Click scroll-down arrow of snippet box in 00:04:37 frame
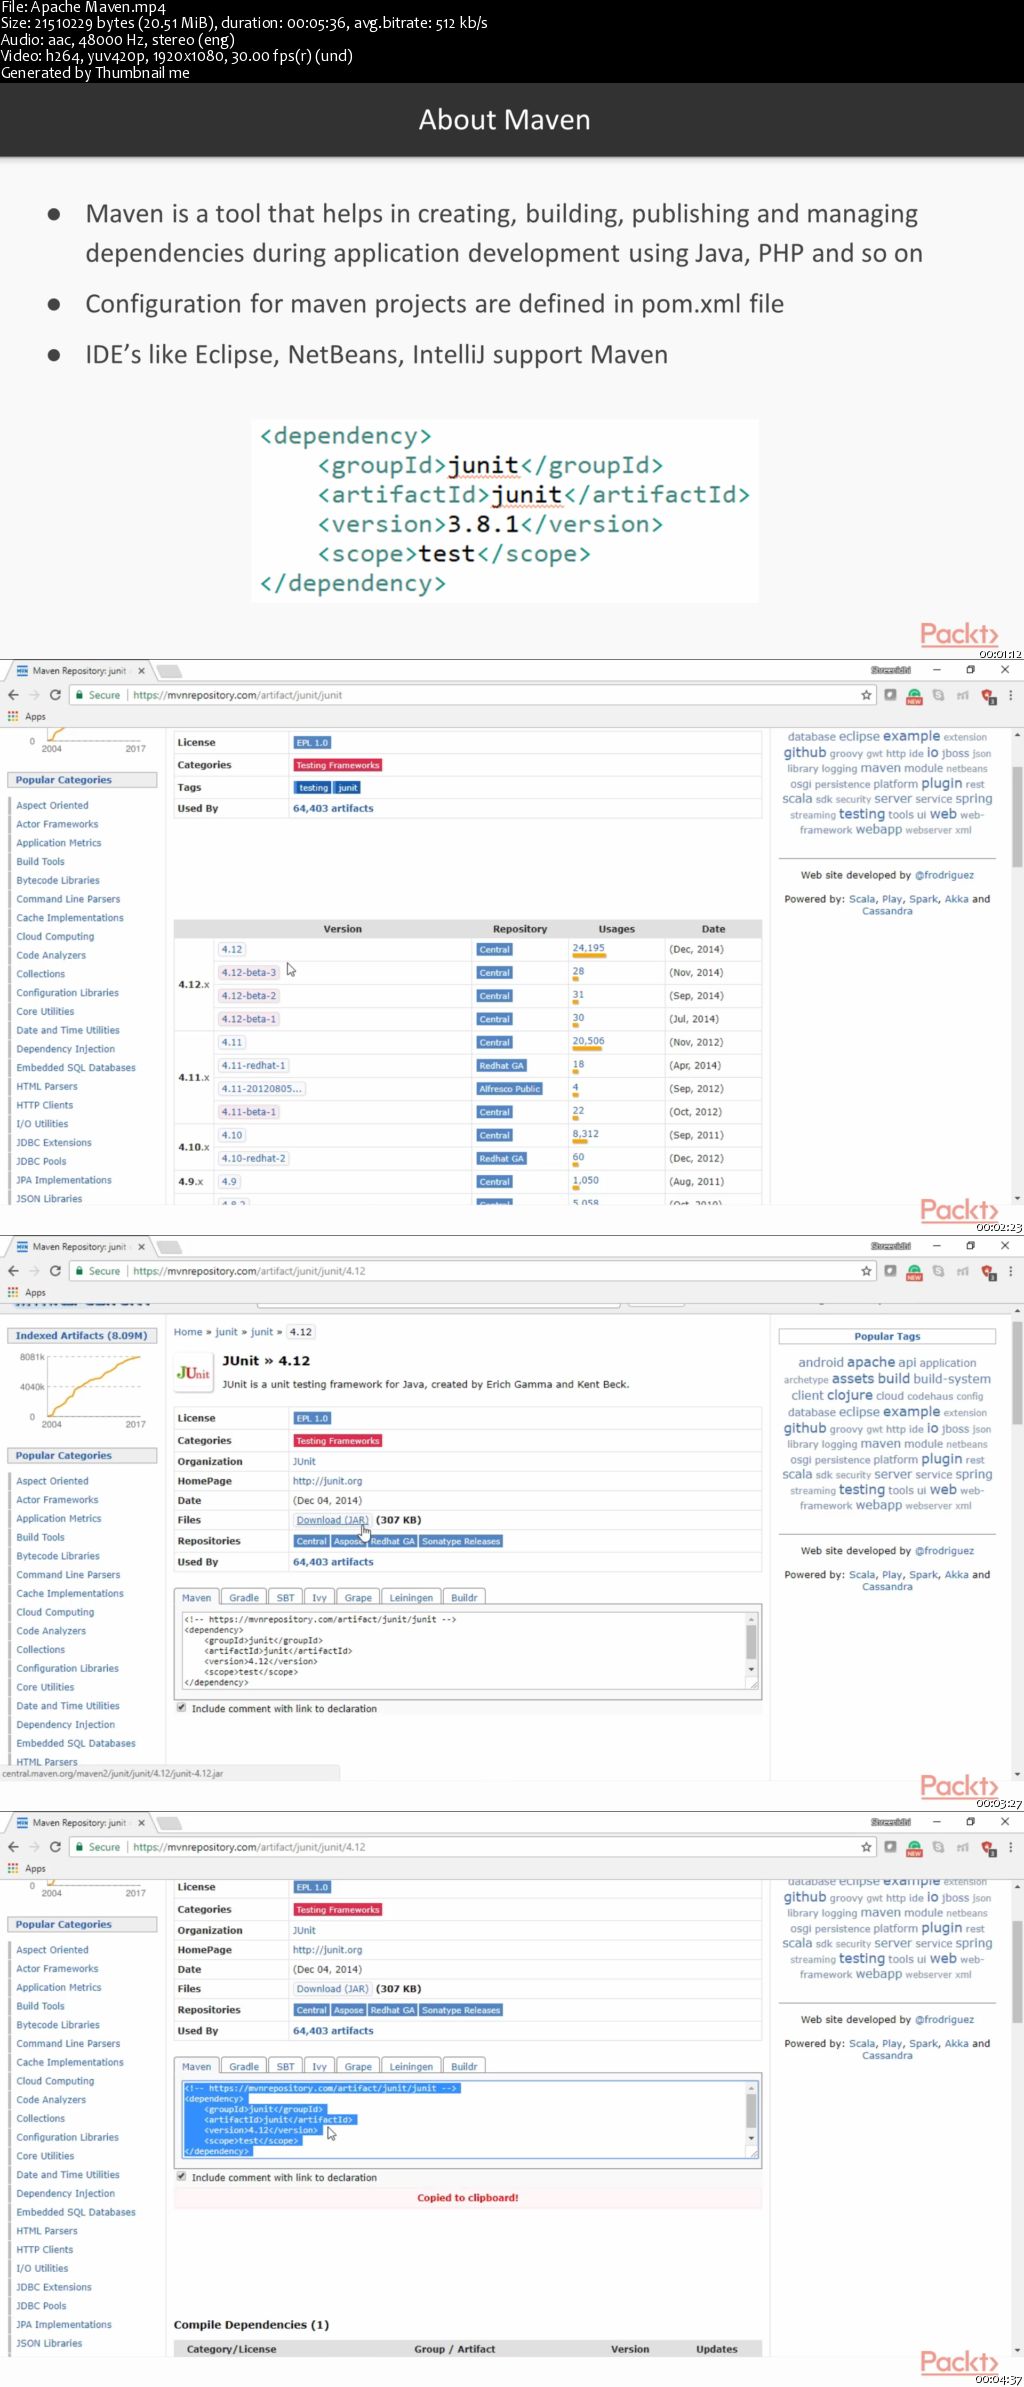This screenshot has height=2387, width=1024. (751, 2139)
